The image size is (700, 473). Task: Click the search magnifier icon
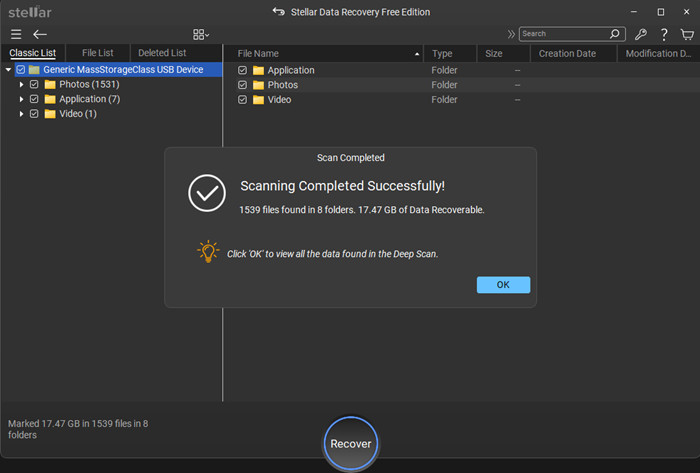coord(615,34)
